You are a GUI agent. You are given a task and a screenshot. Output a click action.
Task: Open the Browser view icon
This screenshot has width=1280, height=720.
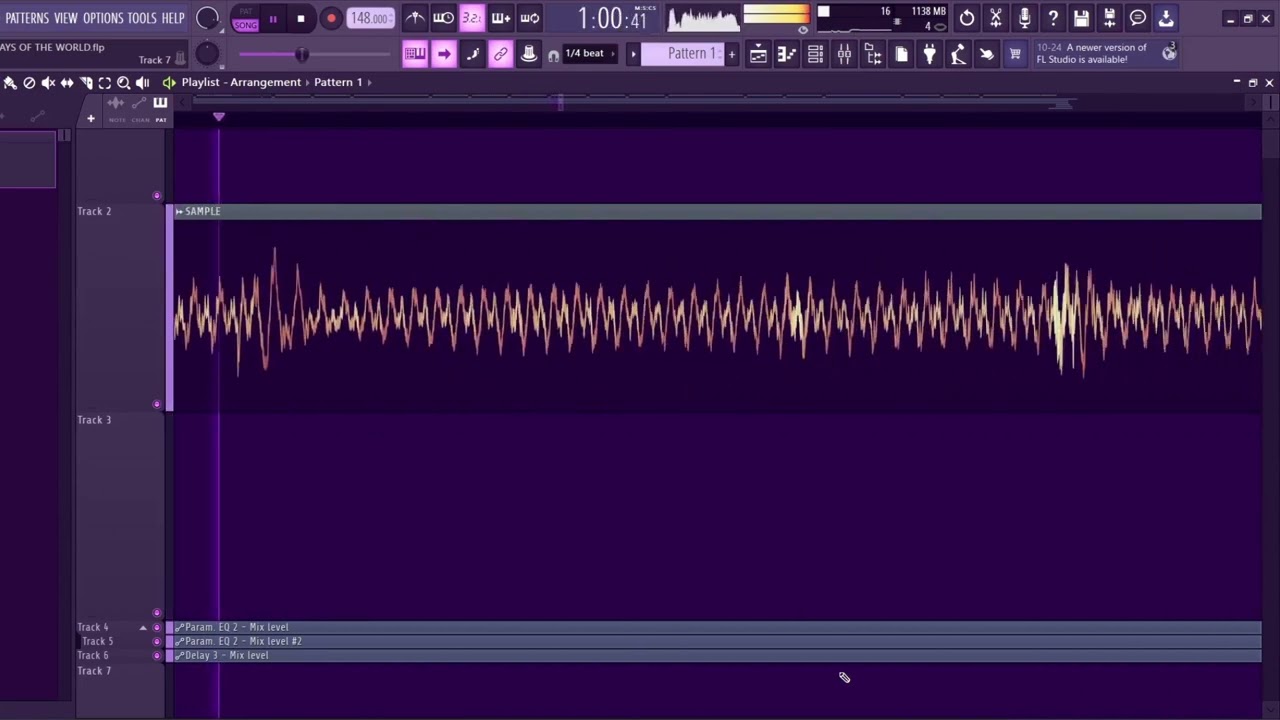(x=873, y=54)
